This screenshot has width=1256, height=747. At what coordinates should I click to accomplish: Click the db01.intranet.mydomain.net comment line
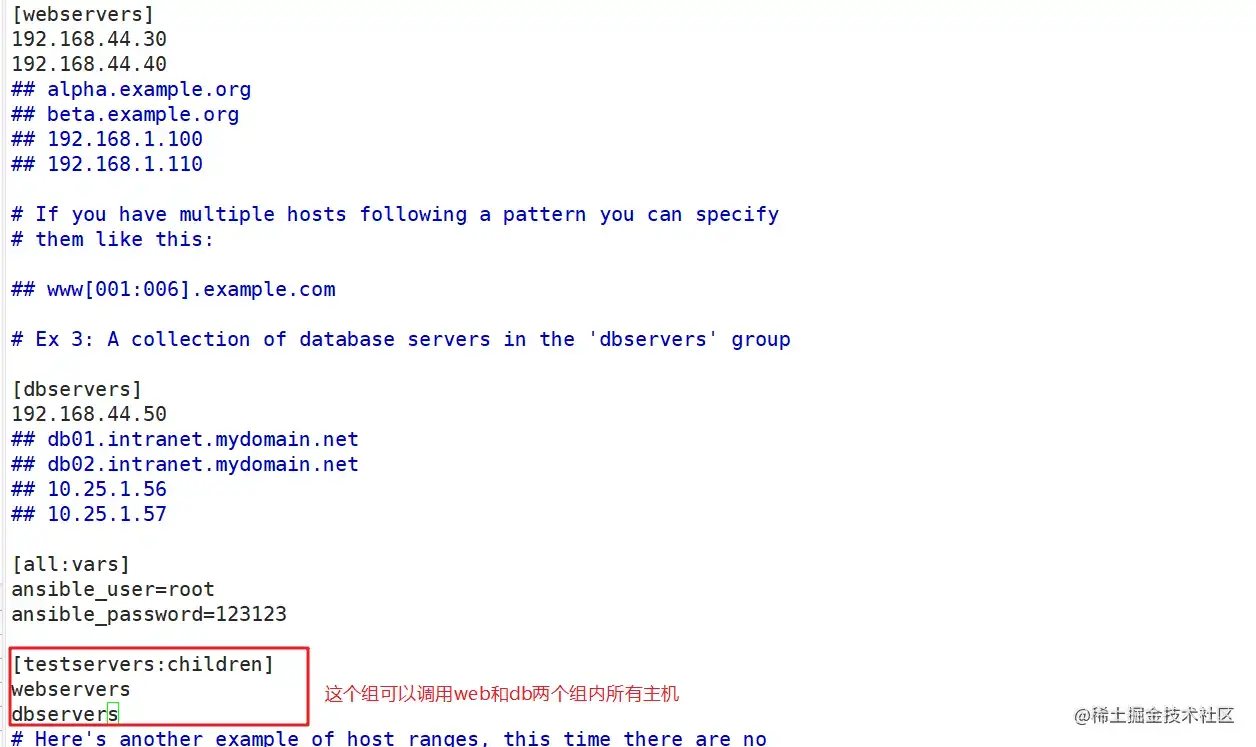pos(185,440)
